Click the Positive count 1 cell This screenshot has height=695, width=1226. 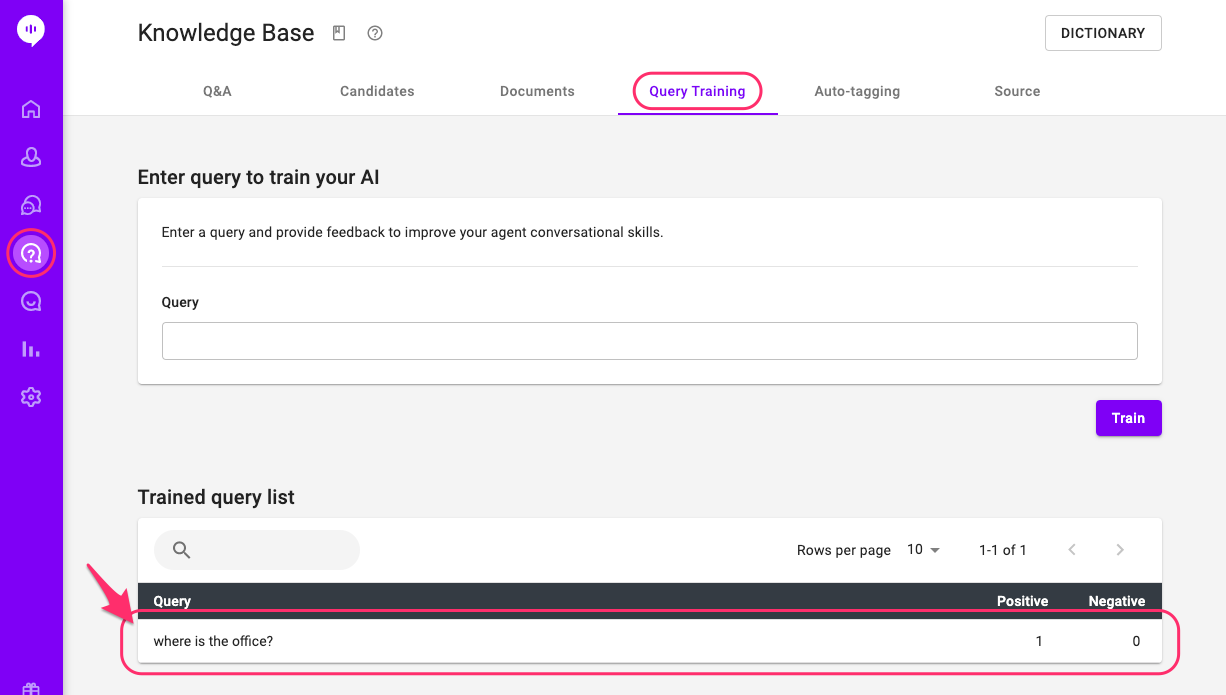[1039, 641]
